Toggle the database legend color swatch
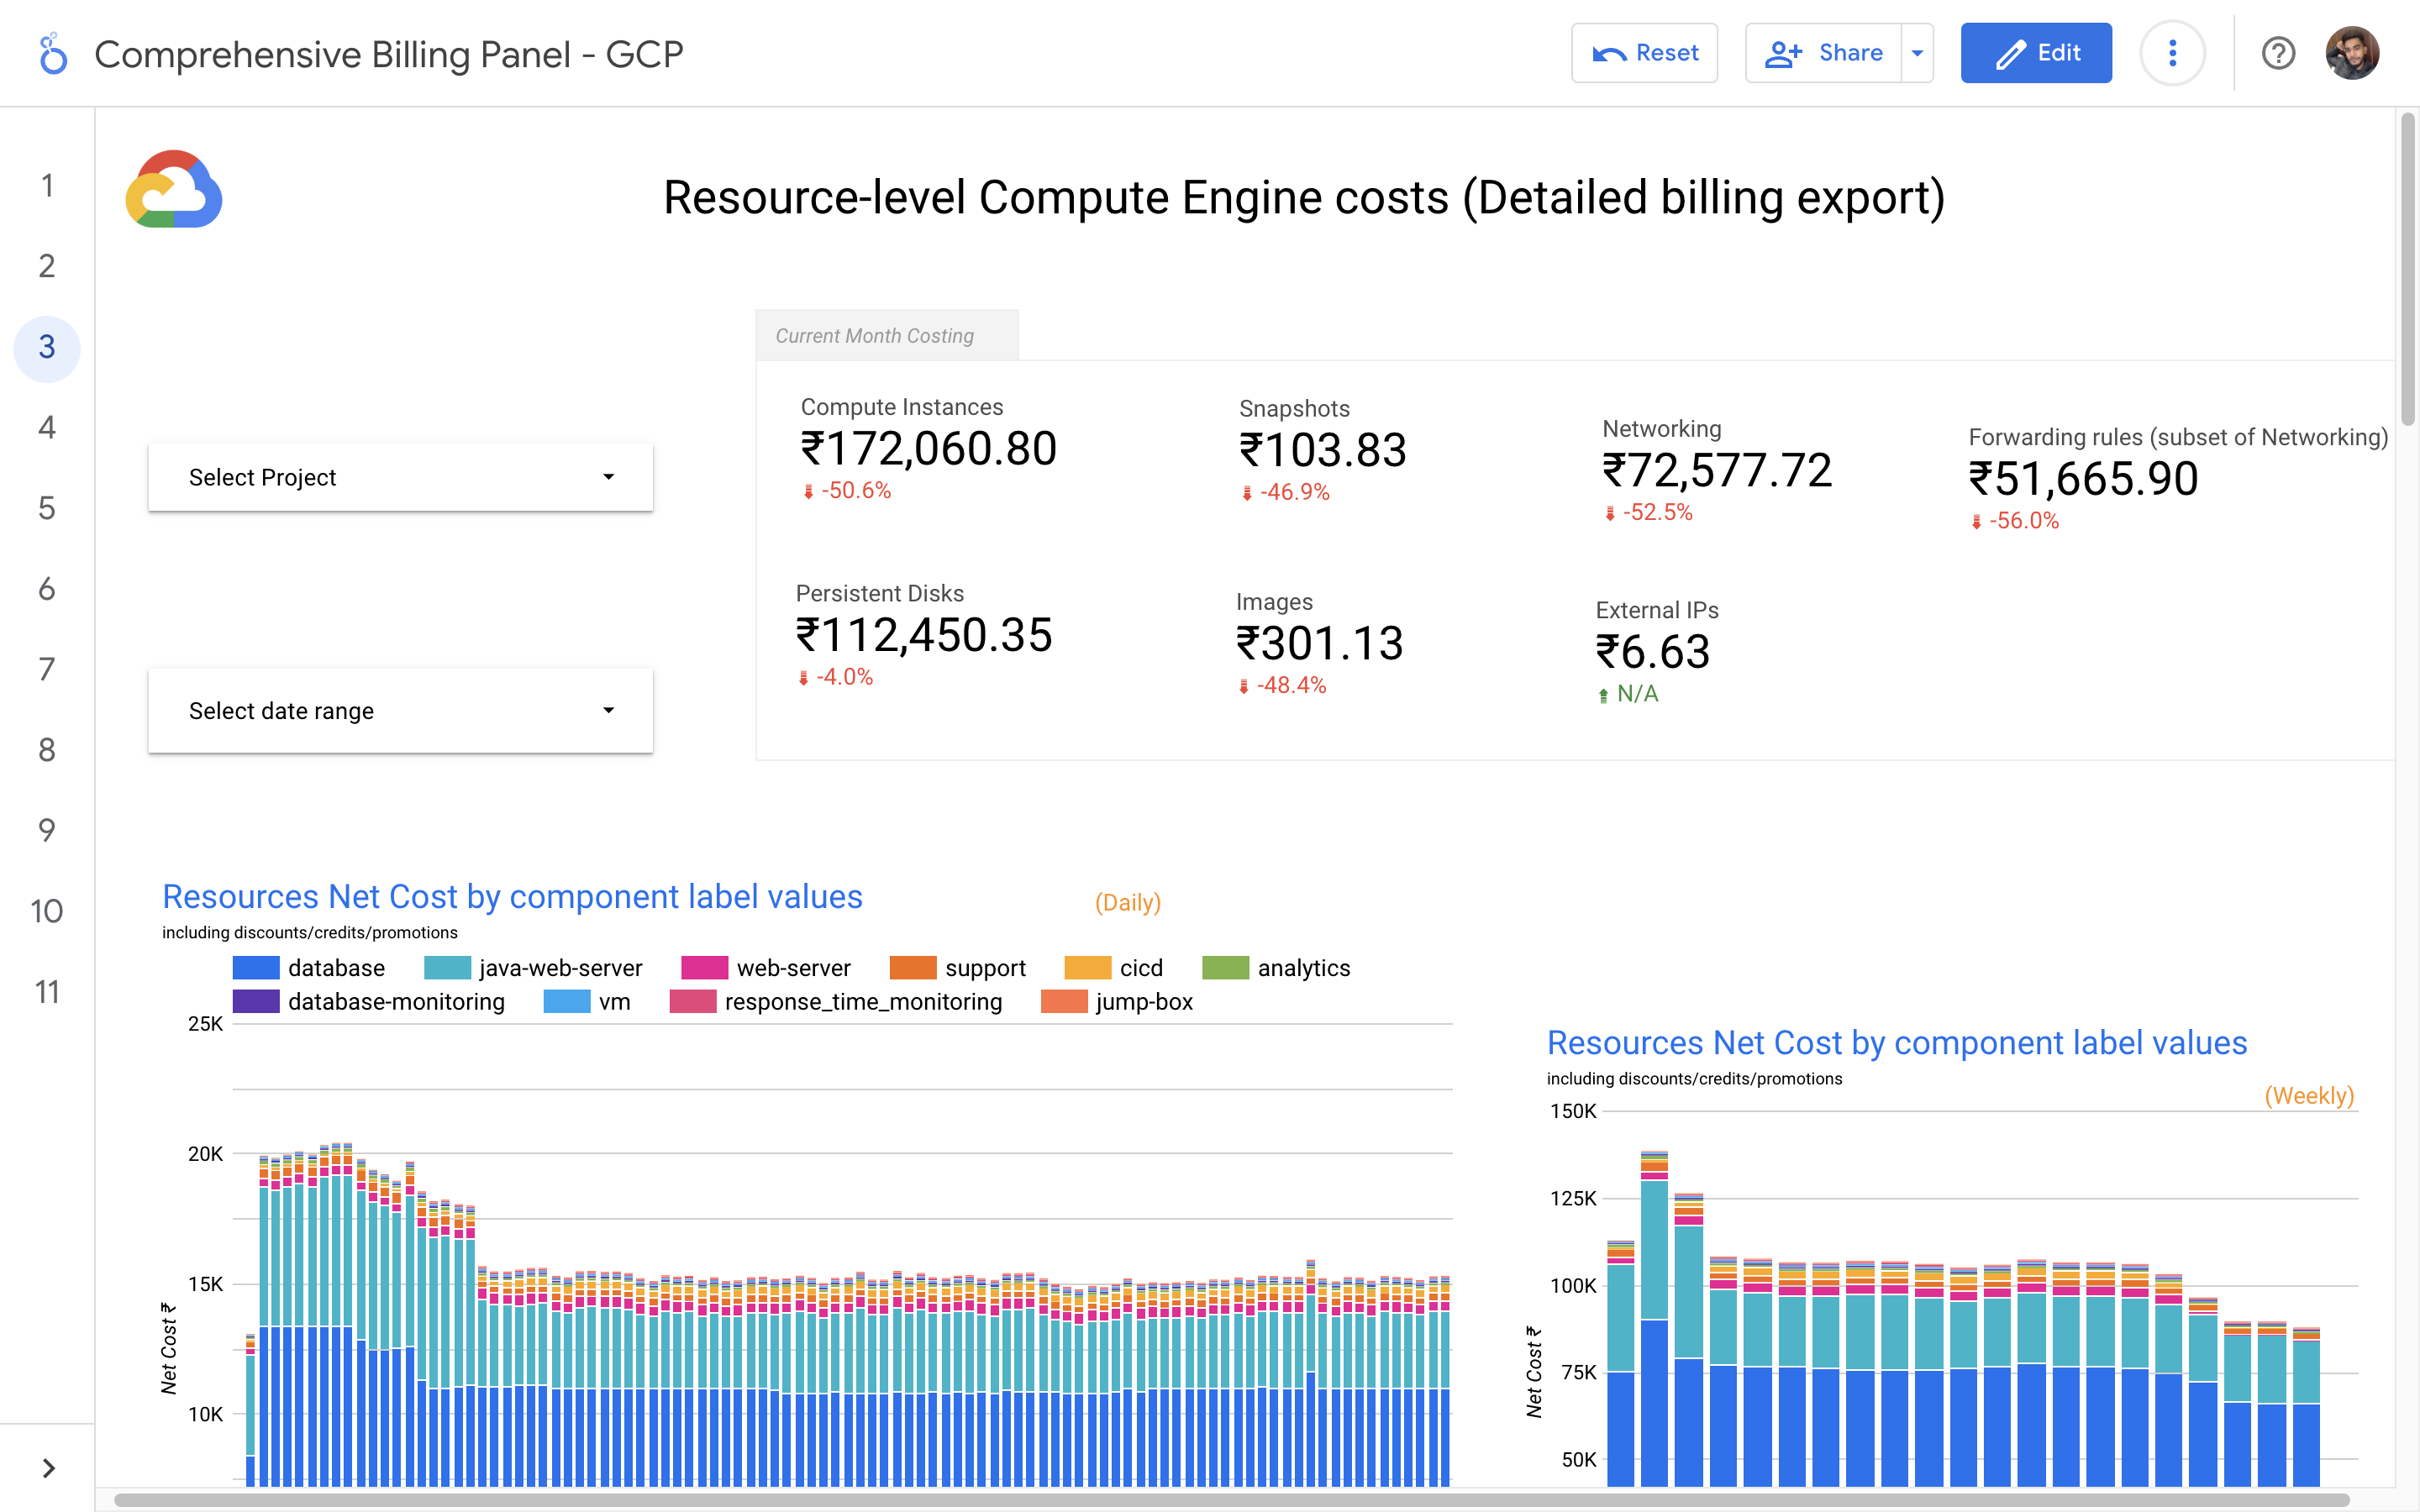Image resolution: width=2420 pixels, height=1512 pixels. pyautogui.click(x=255, y=968)
